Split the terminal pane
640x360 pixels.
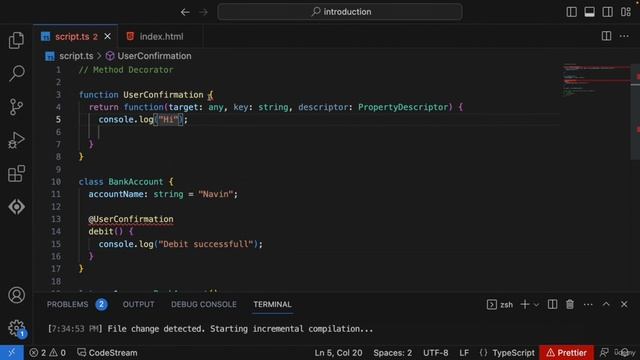pyautogui.click(x=552, y=304)
